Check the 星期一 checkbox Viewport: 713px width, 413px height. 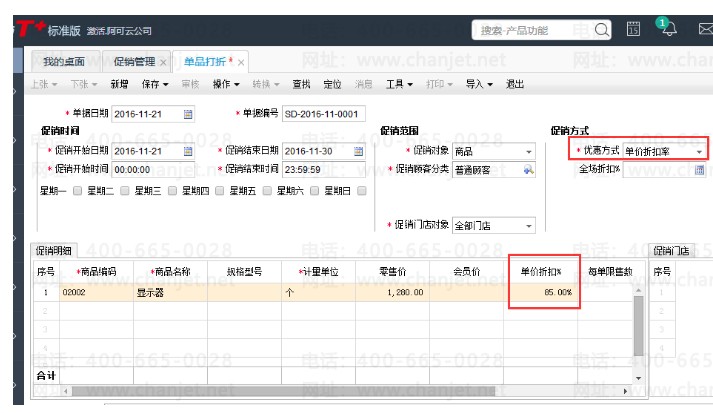tap(77, 191)
